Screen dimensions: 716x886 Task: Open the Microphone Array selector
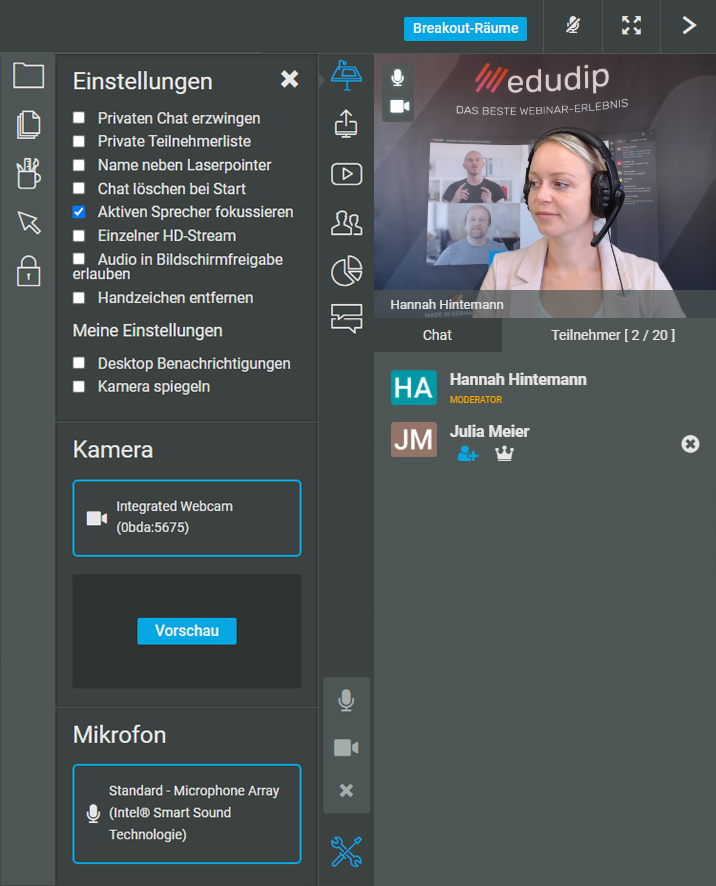[x=187, y=813]
